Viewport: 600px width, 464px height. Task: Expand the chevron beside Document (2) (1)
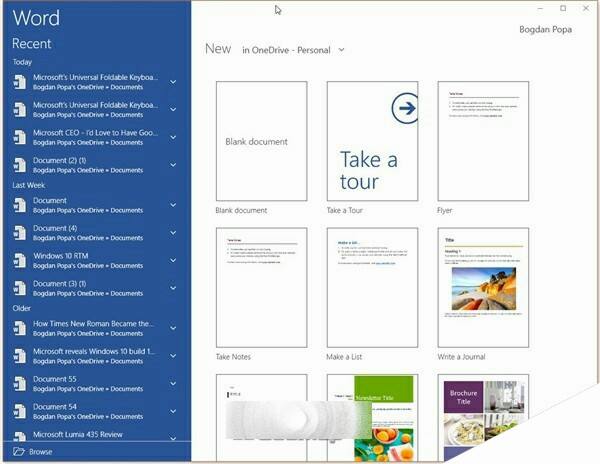(x=173, y=165)
